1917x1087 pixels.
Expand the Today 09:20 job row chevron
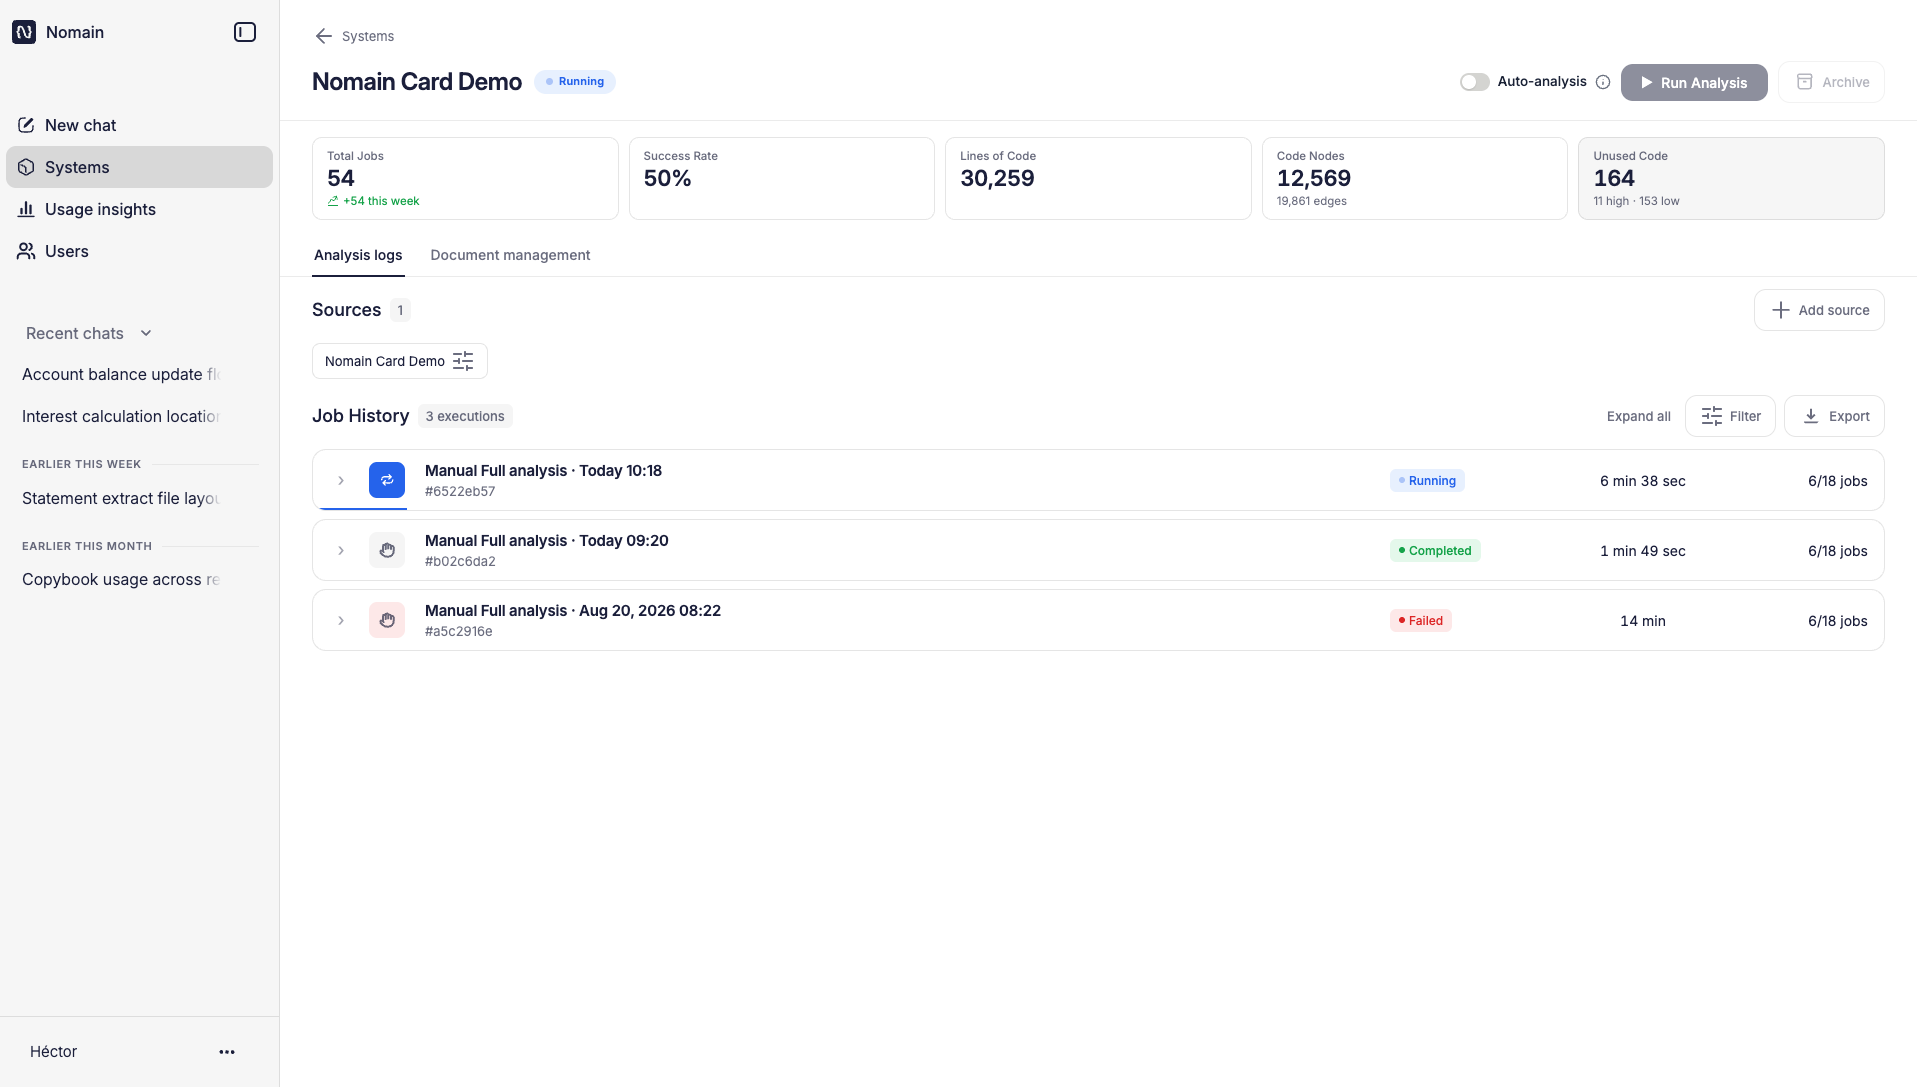point(341,550)
